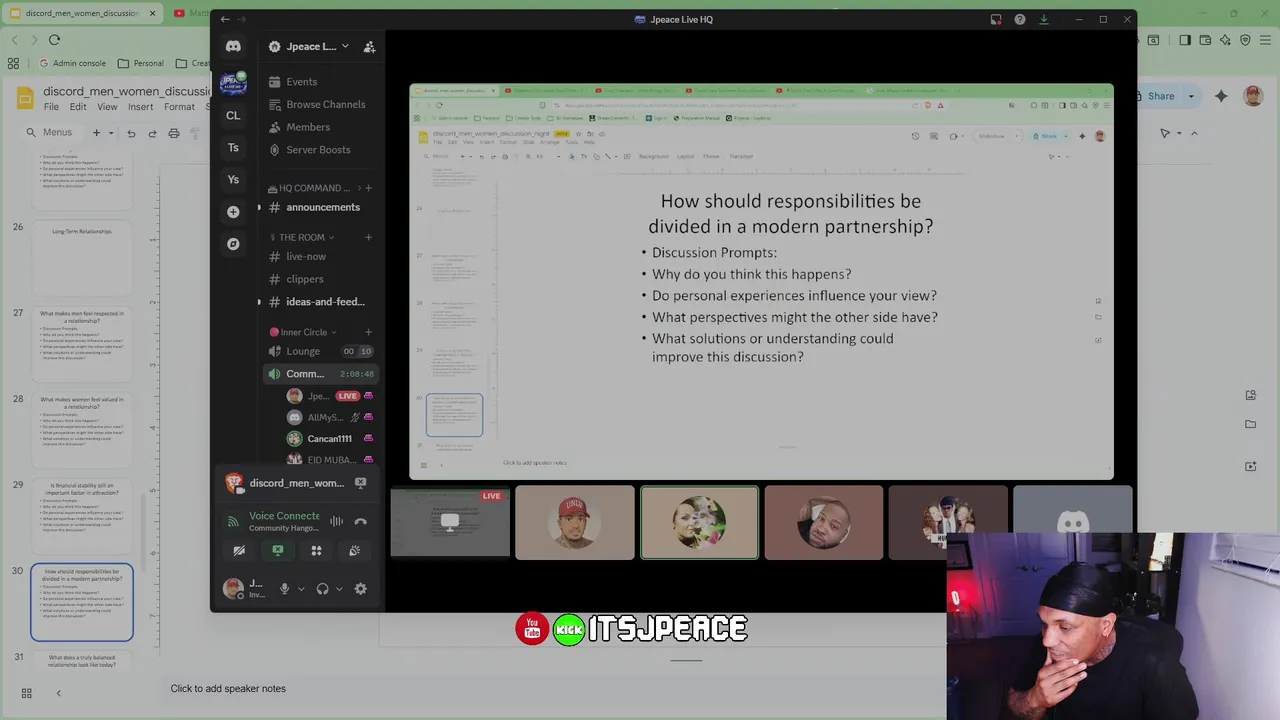
Task: Open new slide layout dropdown arrow
Action: click(111, 133)
